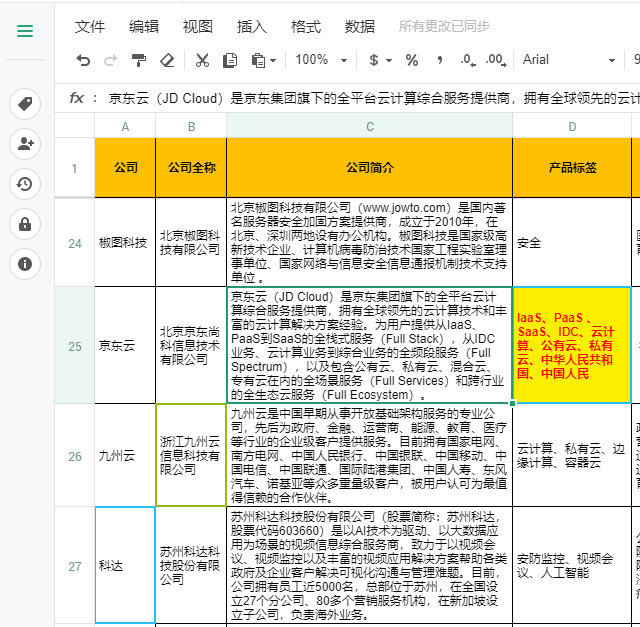This screenshot has width=640, height=627.
Task: Open the document info sidebar icon
Action: [x=25, y=264]
